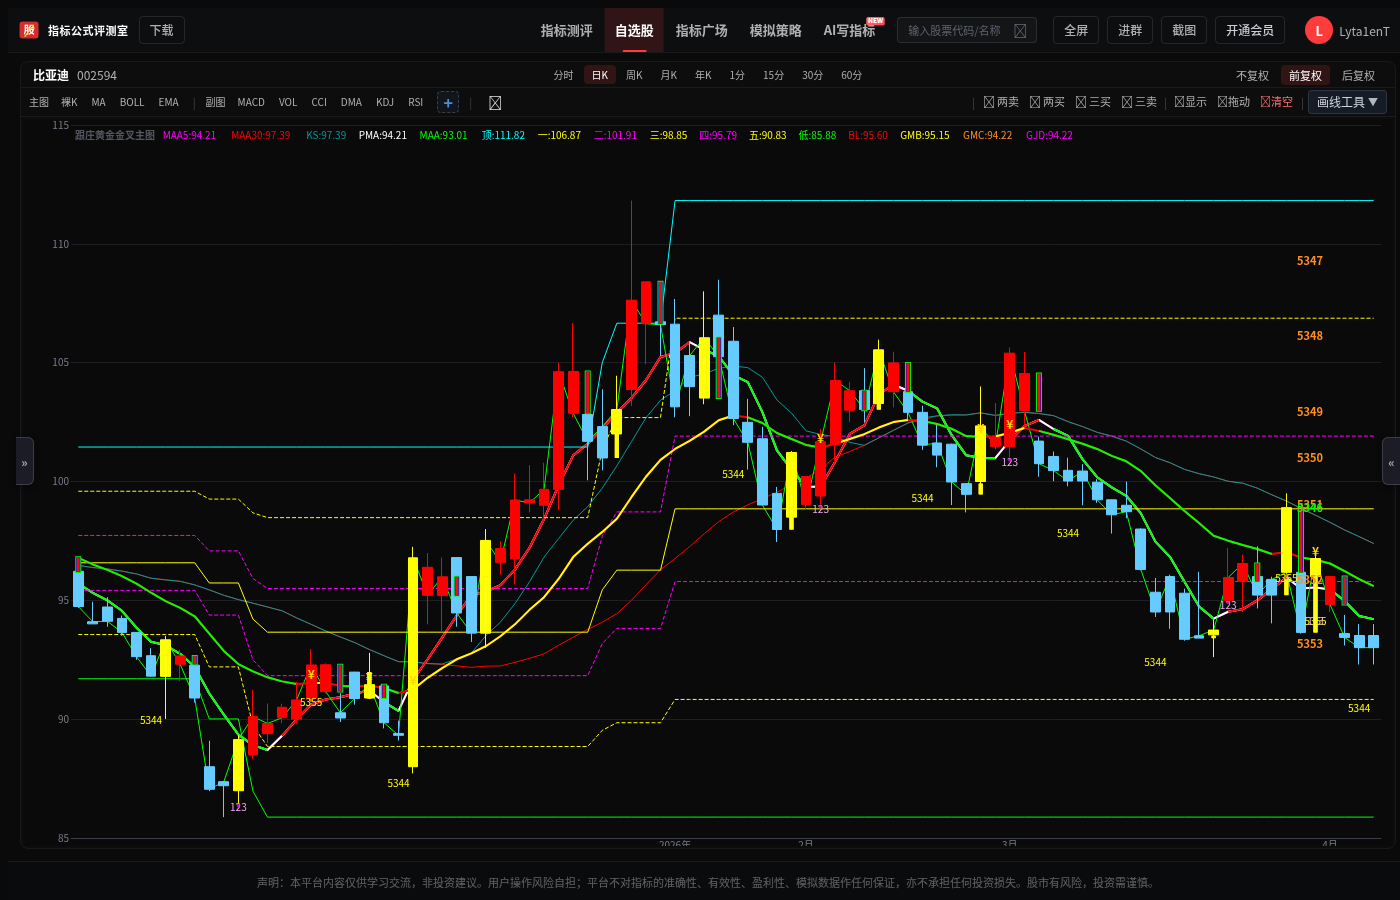Image resolution: width=1400 pixels, height=900 pixels.
Task: Click the 截图 screenshot button
Action: [1184, 31]
